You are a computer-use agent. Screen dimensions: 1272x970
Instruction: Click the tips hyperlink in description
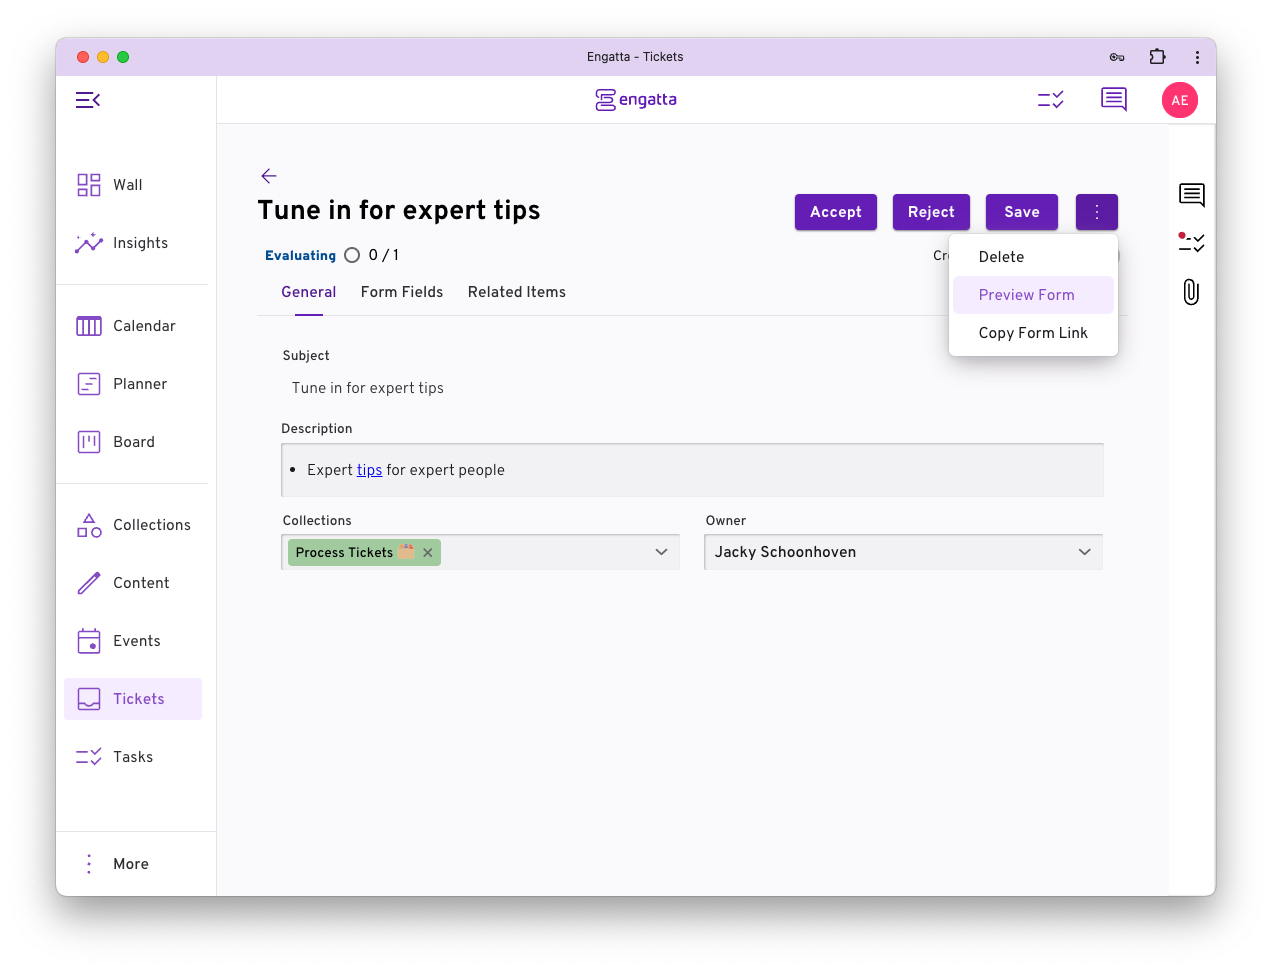tap(369, 470)
